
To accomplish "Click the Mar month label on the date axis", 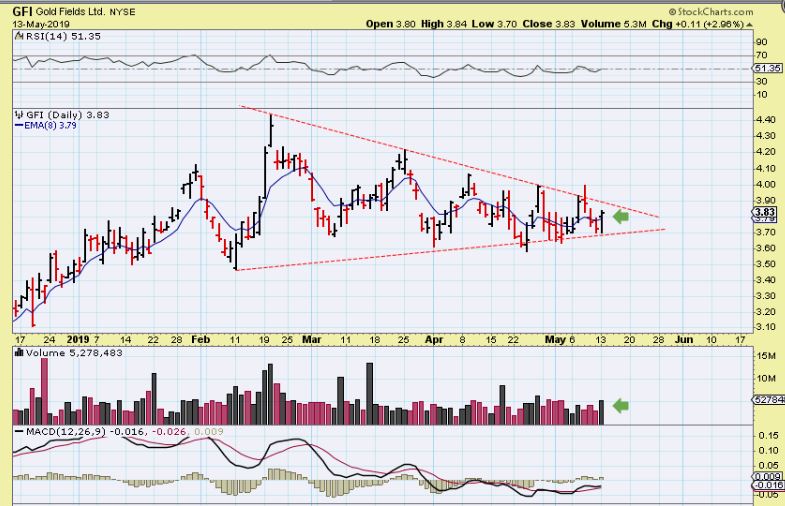I will [x=311, y=339].
